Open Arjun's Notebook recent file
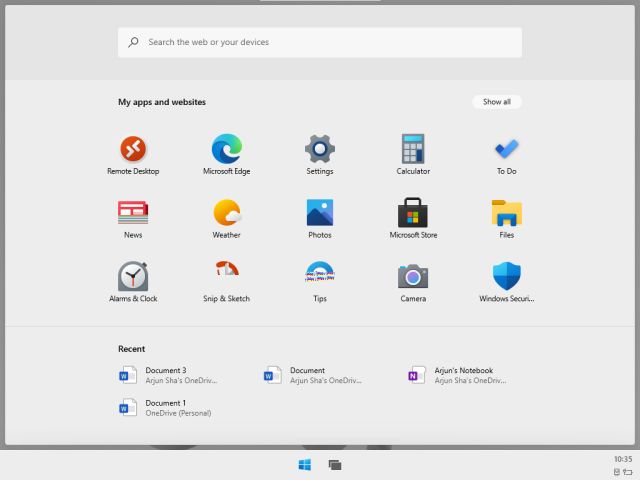640x480 pixels. pyautogui.click(x=457, y=375)
